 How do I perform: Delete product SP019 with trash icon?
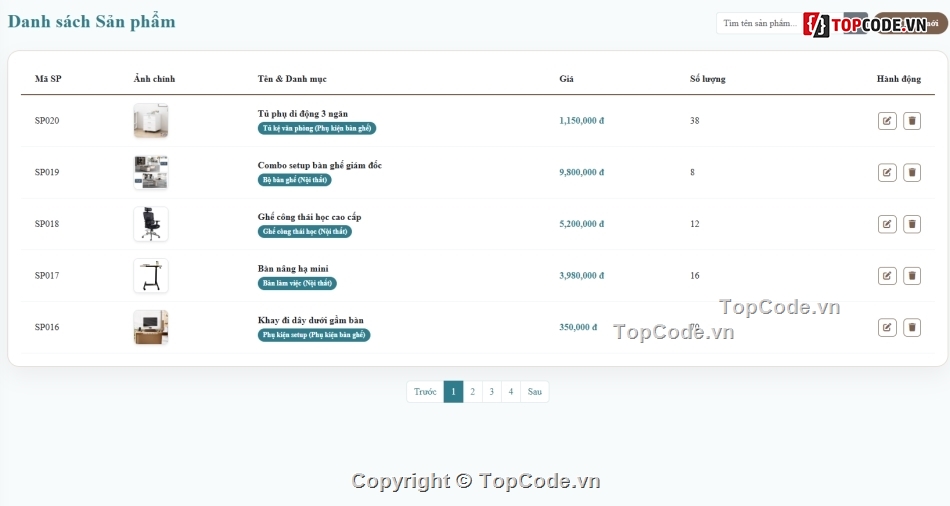tap(912, 172)
